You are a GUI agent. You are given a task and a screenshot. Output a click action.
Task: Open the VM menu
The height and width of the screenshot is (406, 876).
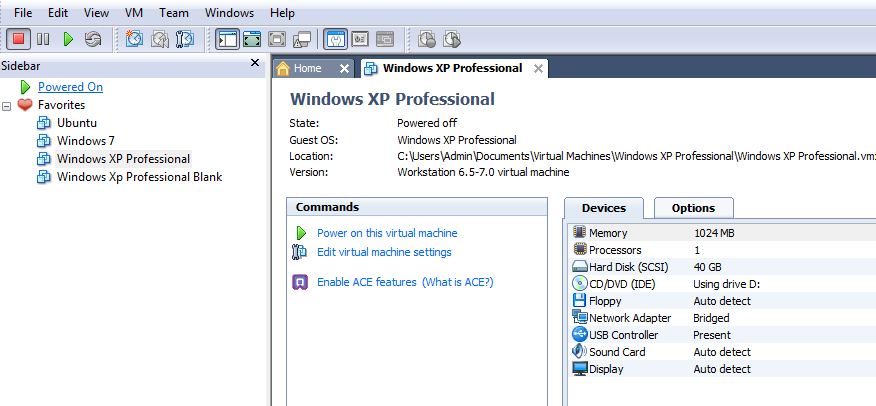134,13
